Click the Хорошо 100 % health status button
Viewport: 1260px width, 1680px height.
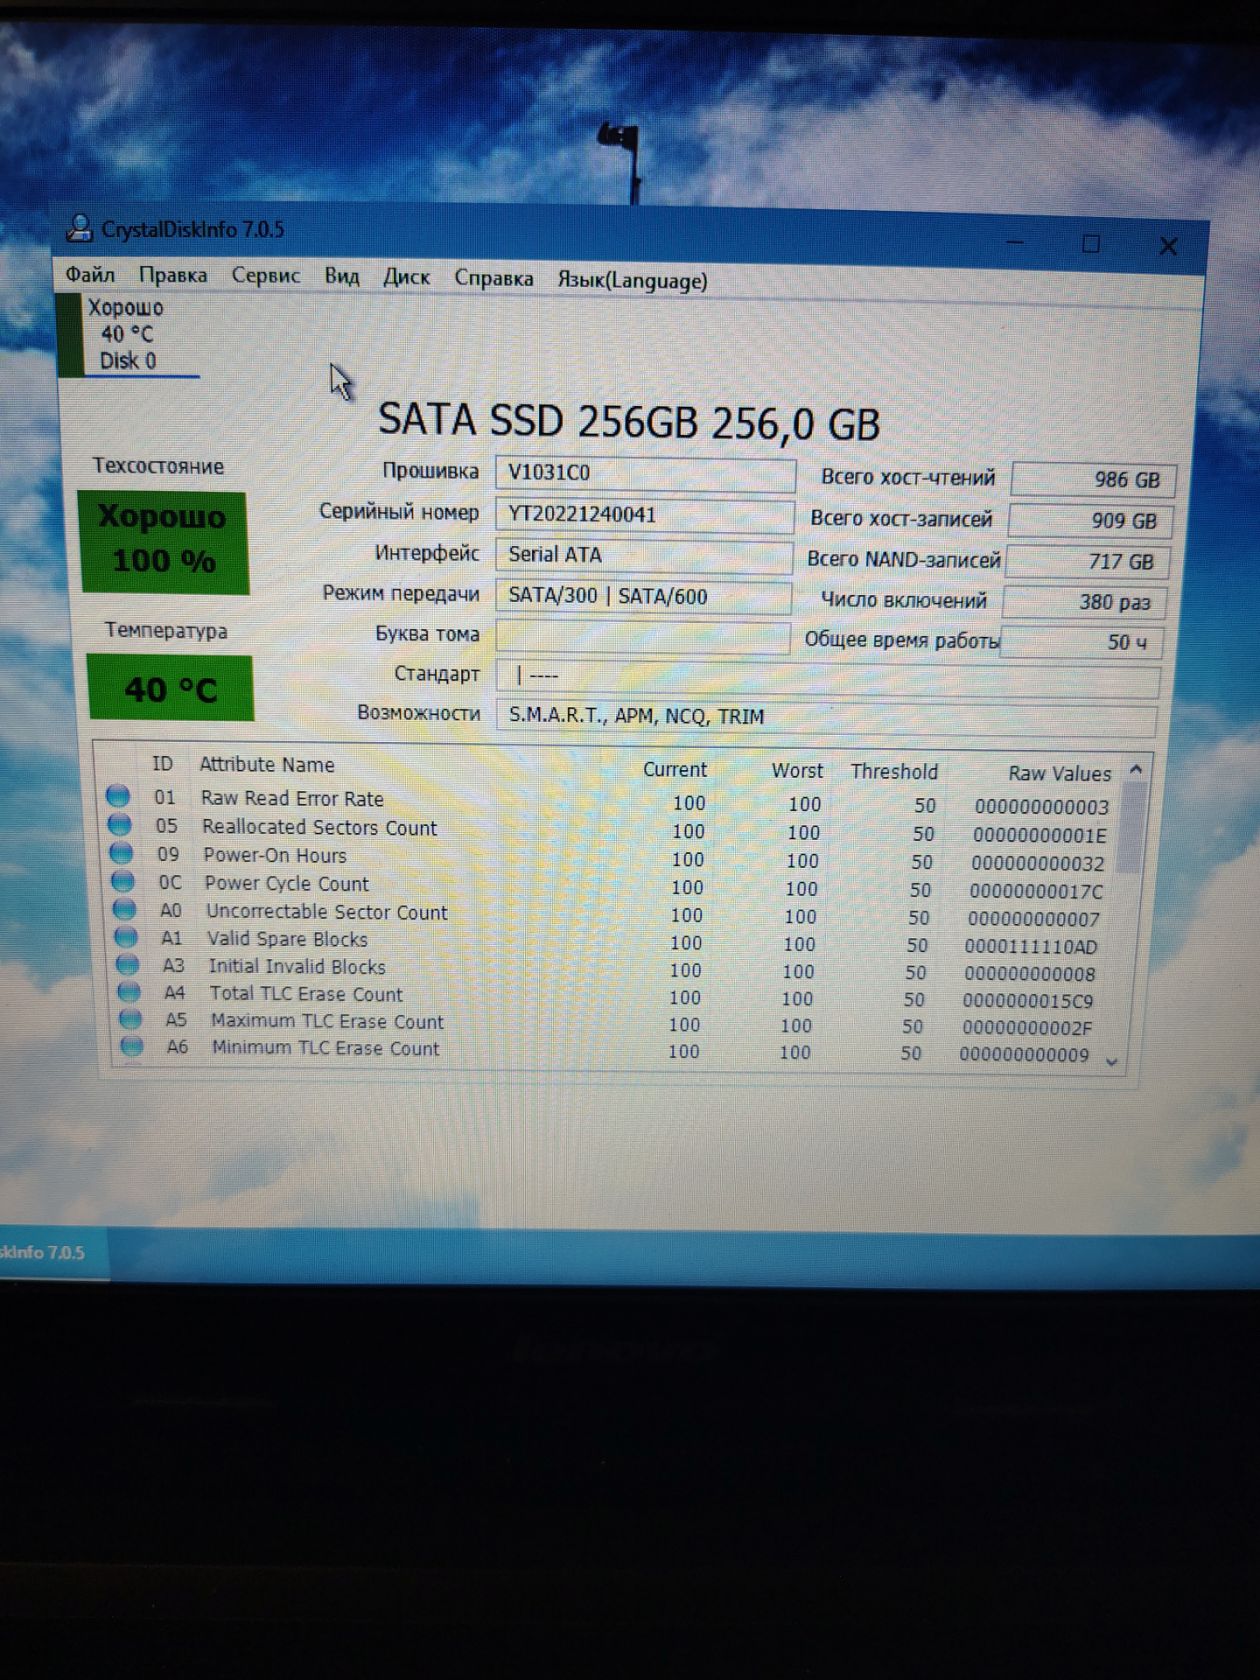(x=163, y=541)
